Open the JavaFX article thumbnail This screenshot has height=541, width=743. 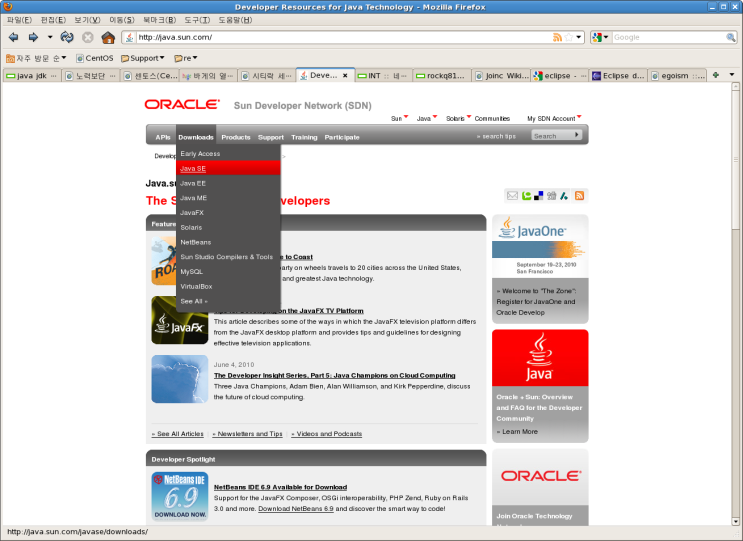[180, 320]
